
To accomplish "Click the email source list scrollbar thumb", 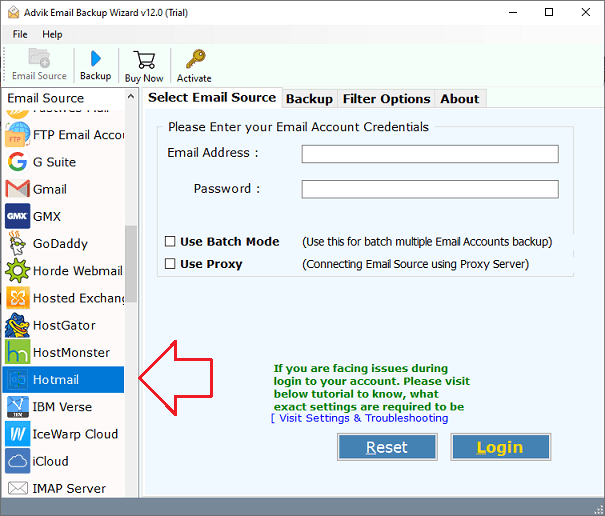I will (x=131, y=264).
